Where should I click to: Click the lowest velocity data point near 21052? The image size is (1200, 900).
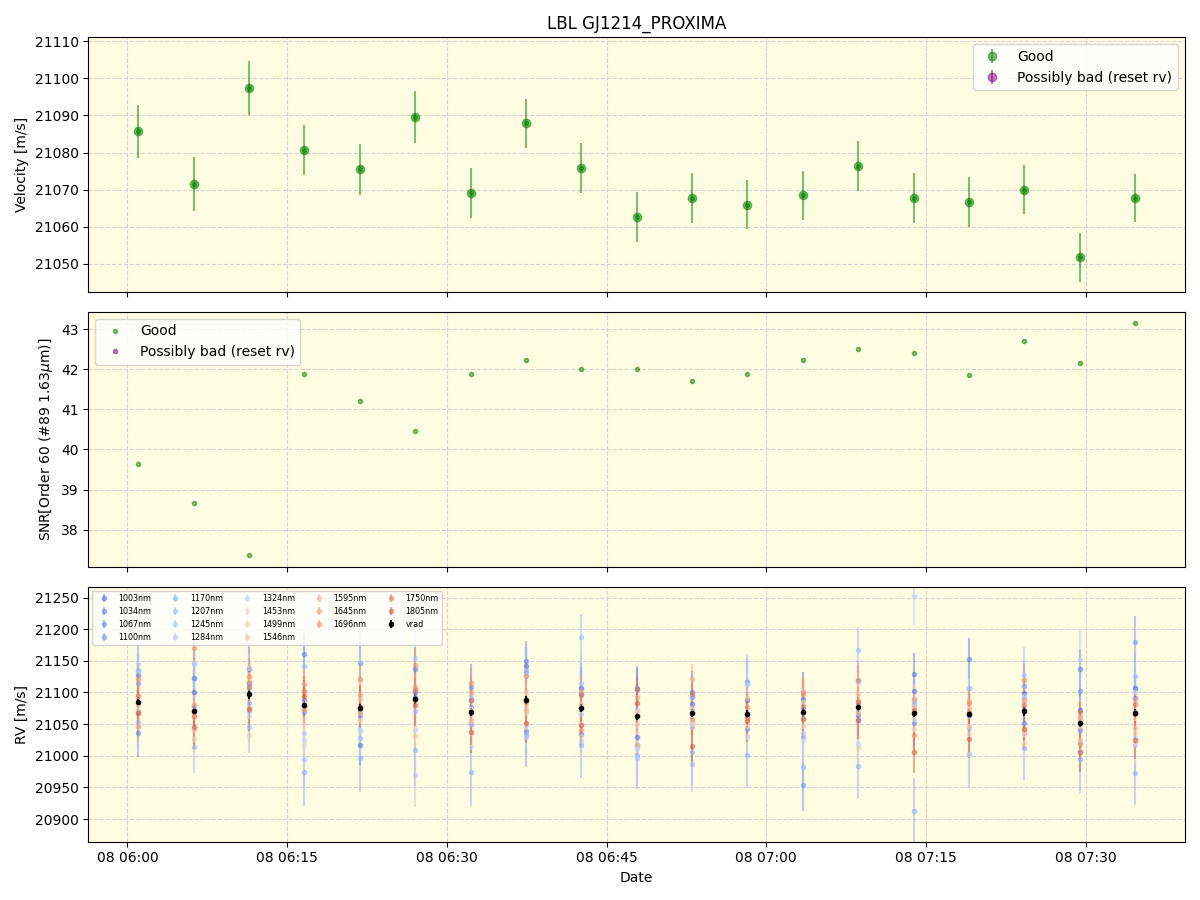tap(1080, 257)
